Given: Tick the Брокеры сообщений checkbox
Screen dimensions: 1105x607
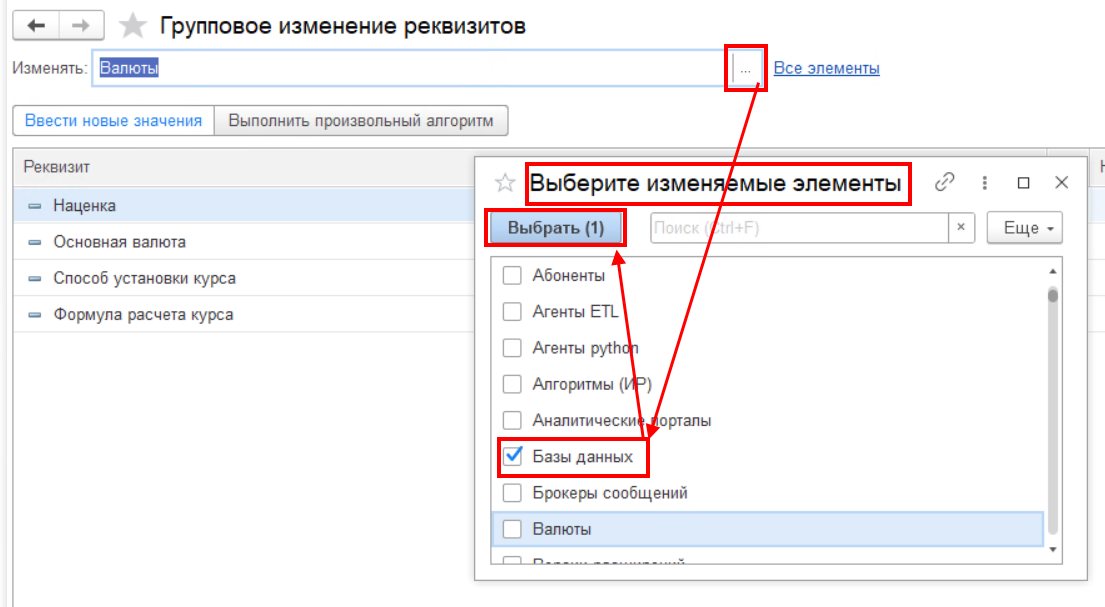Looking at the screenshot, I should (512, 493).
